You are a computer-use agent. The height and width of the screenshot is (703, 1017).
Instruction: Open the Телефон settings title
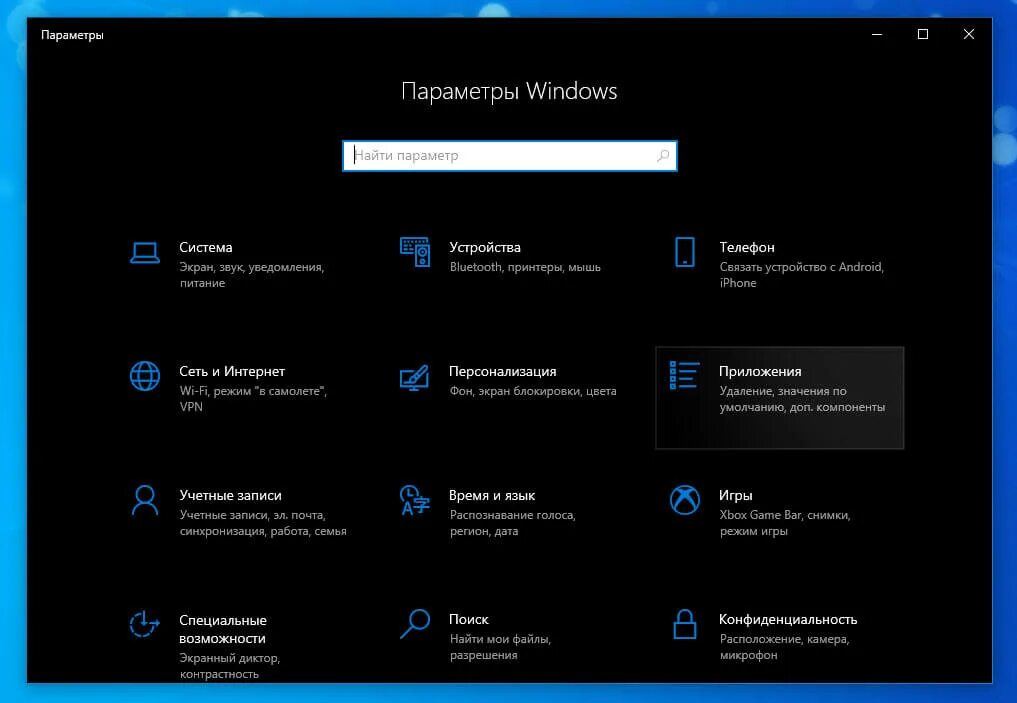click(x=747, y=248)
